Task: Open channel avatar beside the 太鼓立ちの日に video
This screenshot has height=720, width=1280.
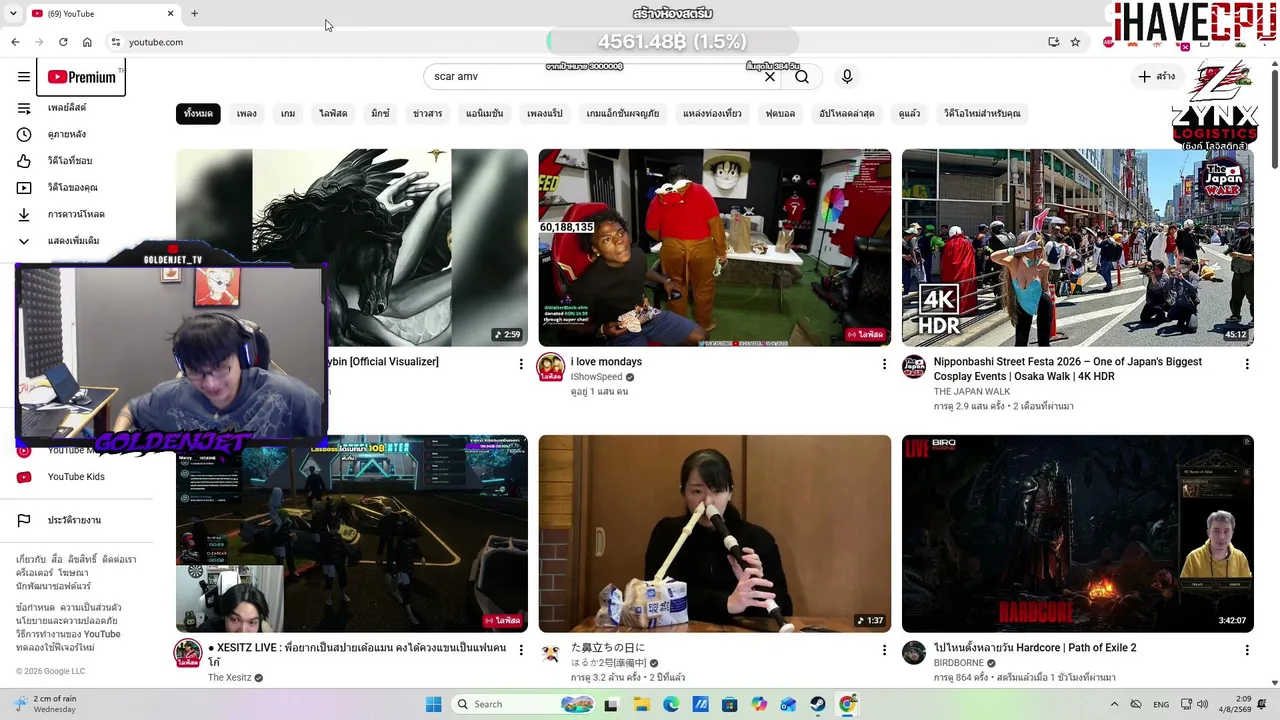Action: tap(551, 653)
